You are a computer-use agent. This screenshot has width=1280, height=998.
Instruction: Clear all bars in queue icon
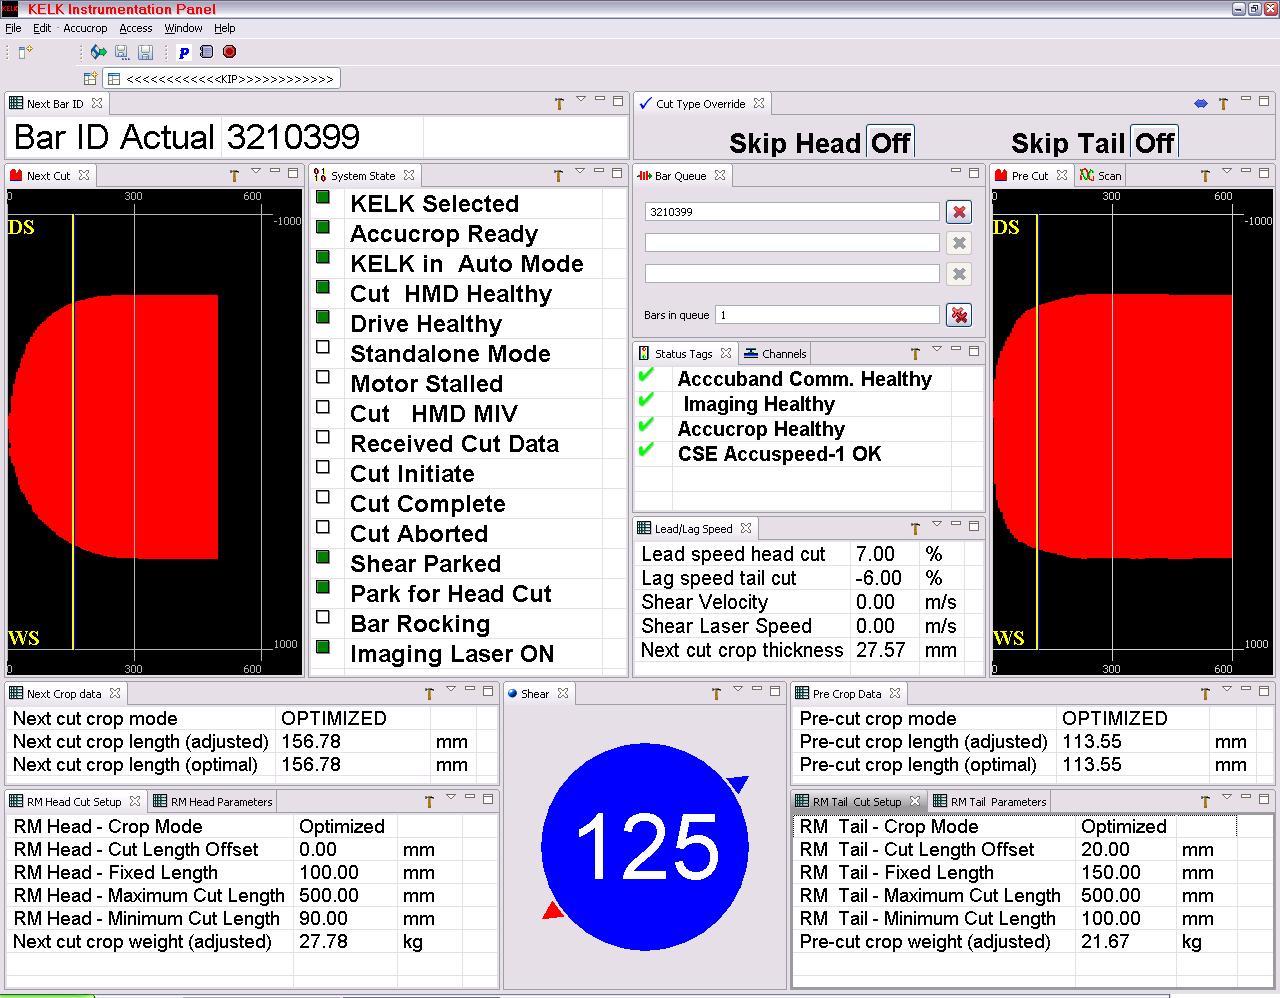959,315
